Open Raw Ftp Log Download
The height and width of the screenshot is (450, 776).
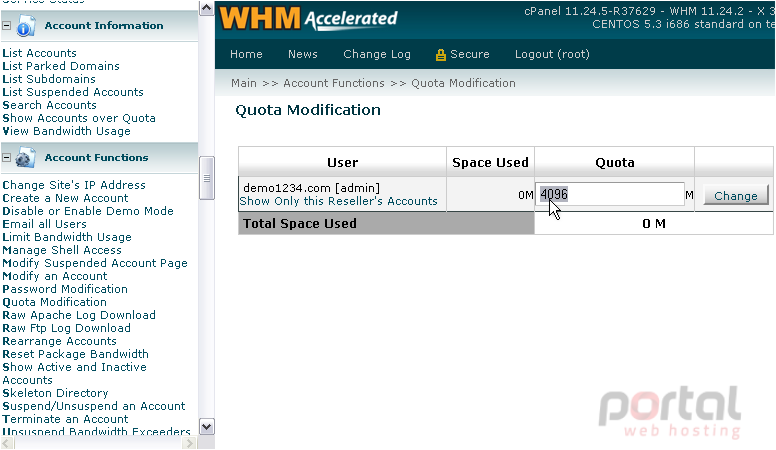pyautogui.click(x=66, y=328)
